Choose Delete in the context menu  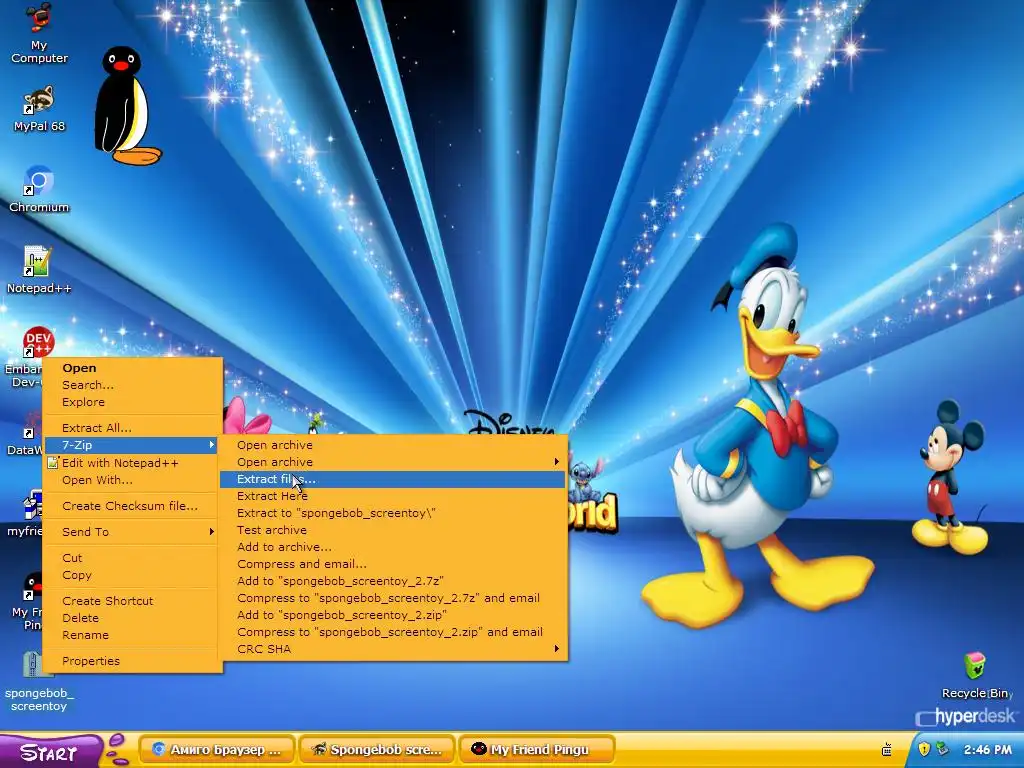tap(133, 618)
